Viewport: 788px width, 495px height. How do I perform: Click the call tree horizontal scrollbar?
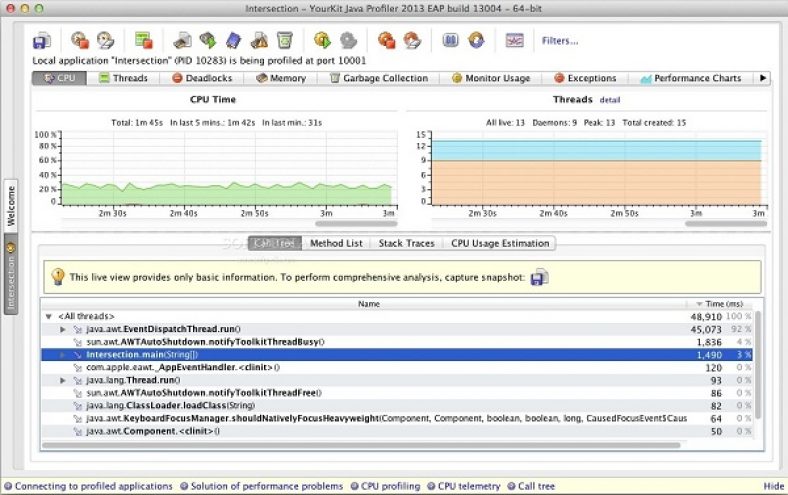coord(361,445)
